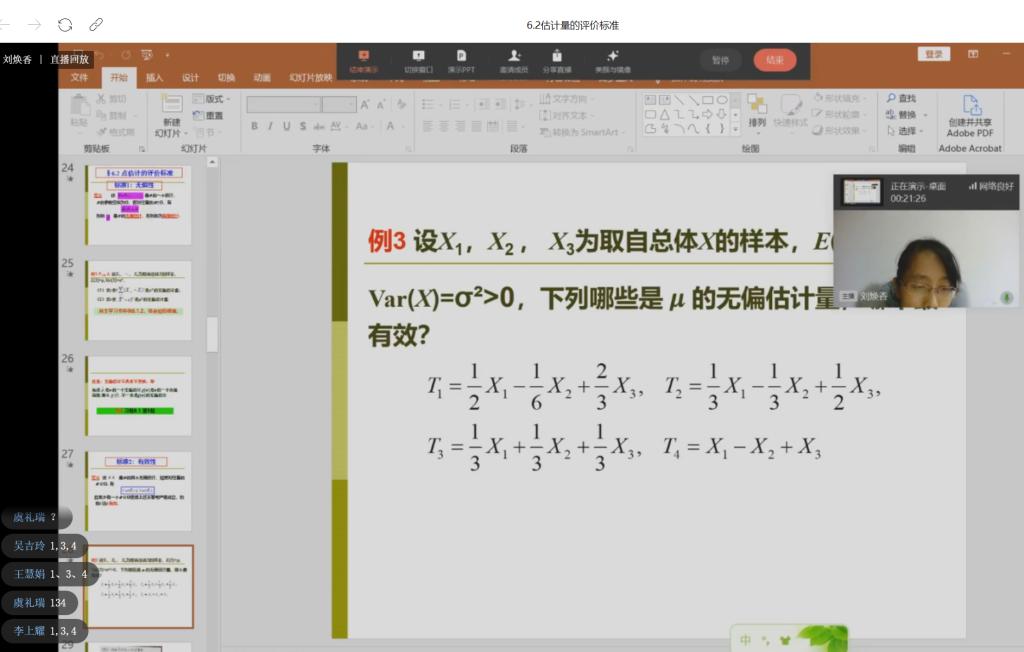Select the rectangle shape in shapes gallery
1024x652 pixels.
tap(707, 100)
